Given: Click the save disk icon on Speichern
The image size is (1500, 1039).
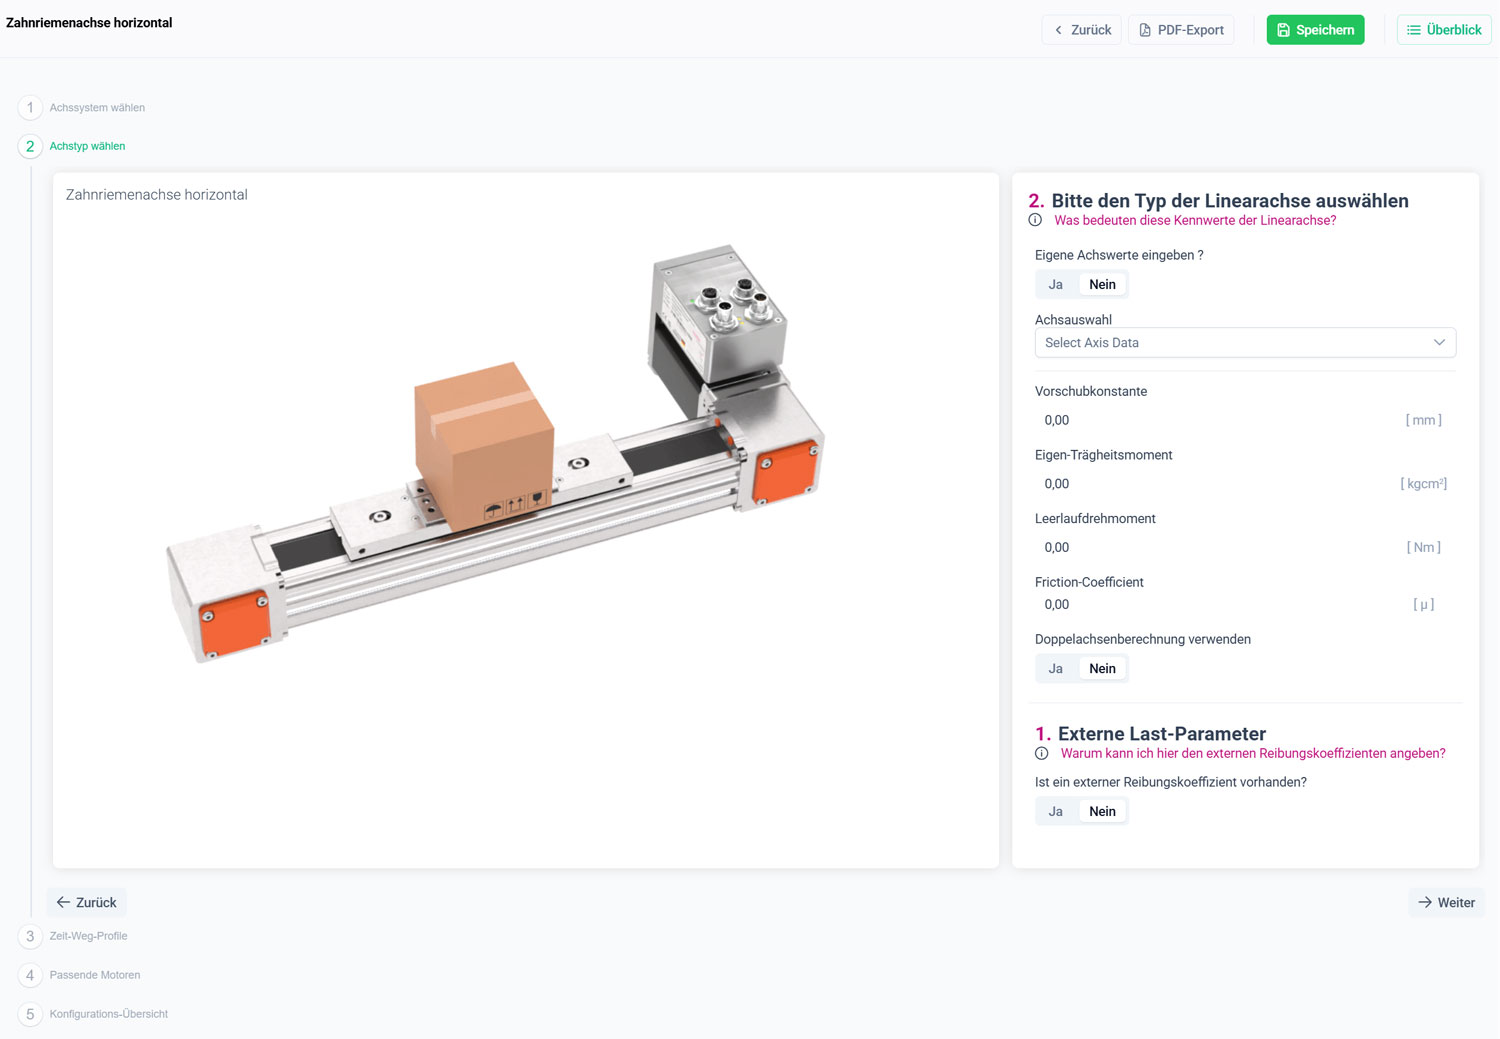Looking at the screenshot, I should (x=1283, y=30).
